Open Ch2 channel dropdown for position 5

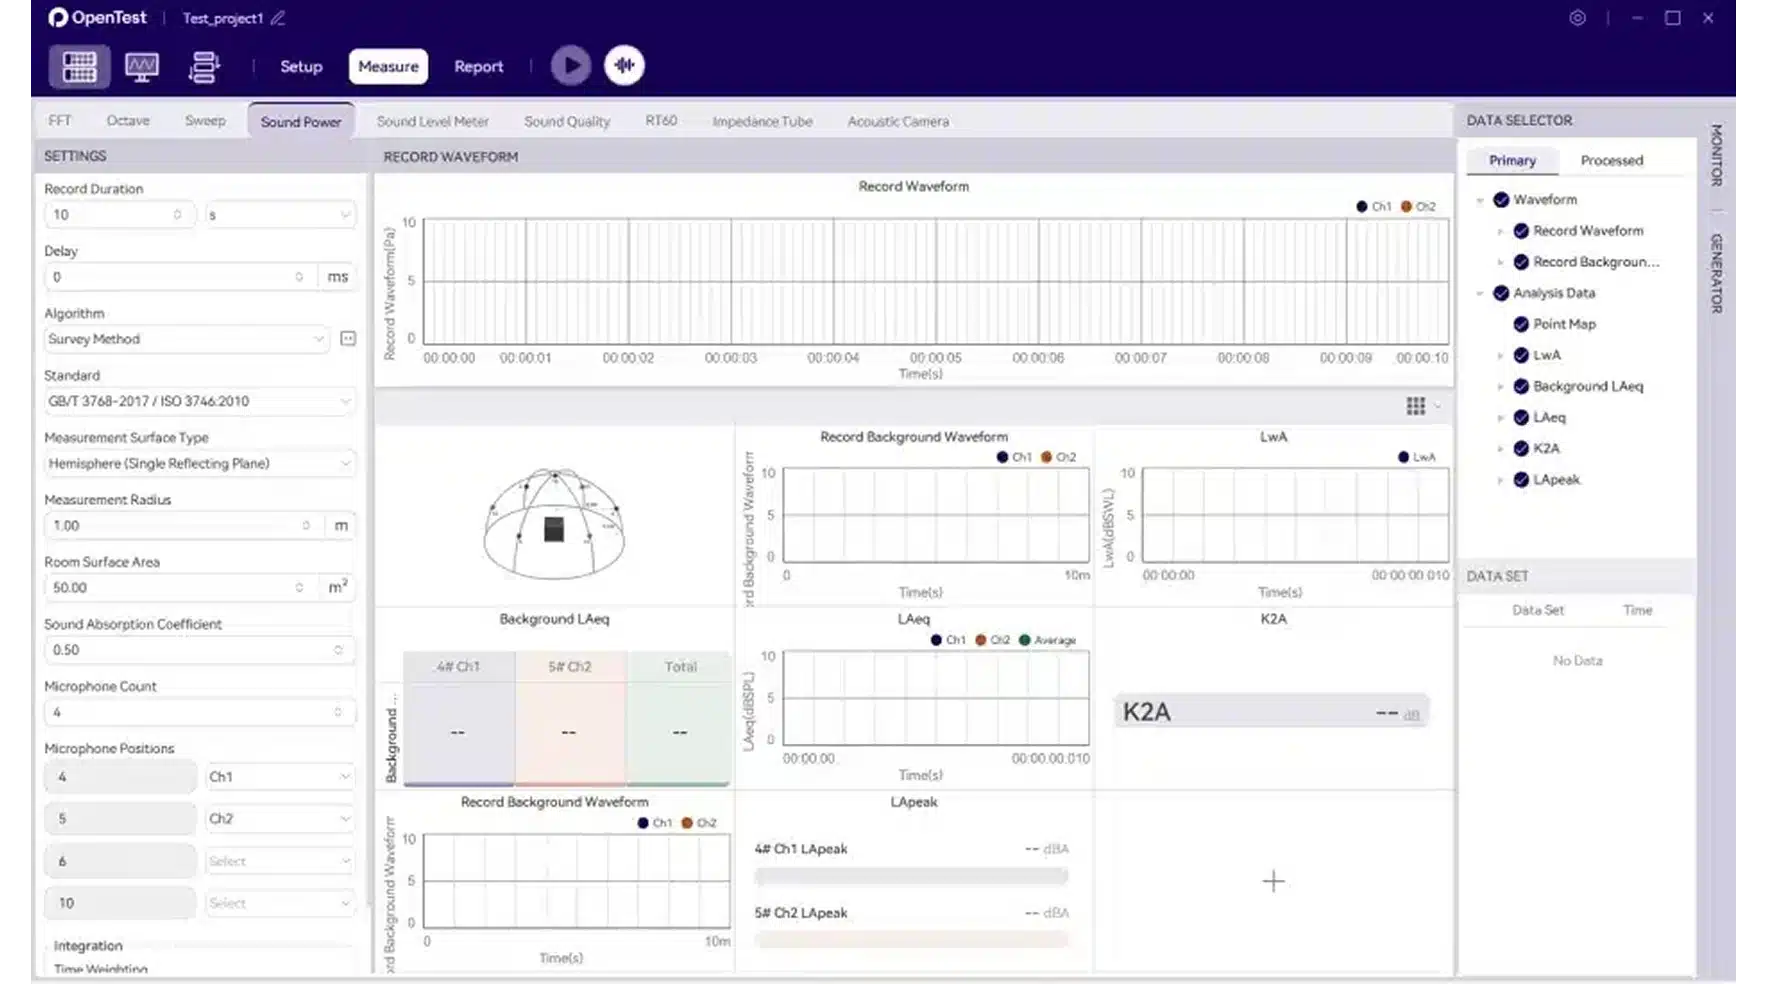point(280,819)
